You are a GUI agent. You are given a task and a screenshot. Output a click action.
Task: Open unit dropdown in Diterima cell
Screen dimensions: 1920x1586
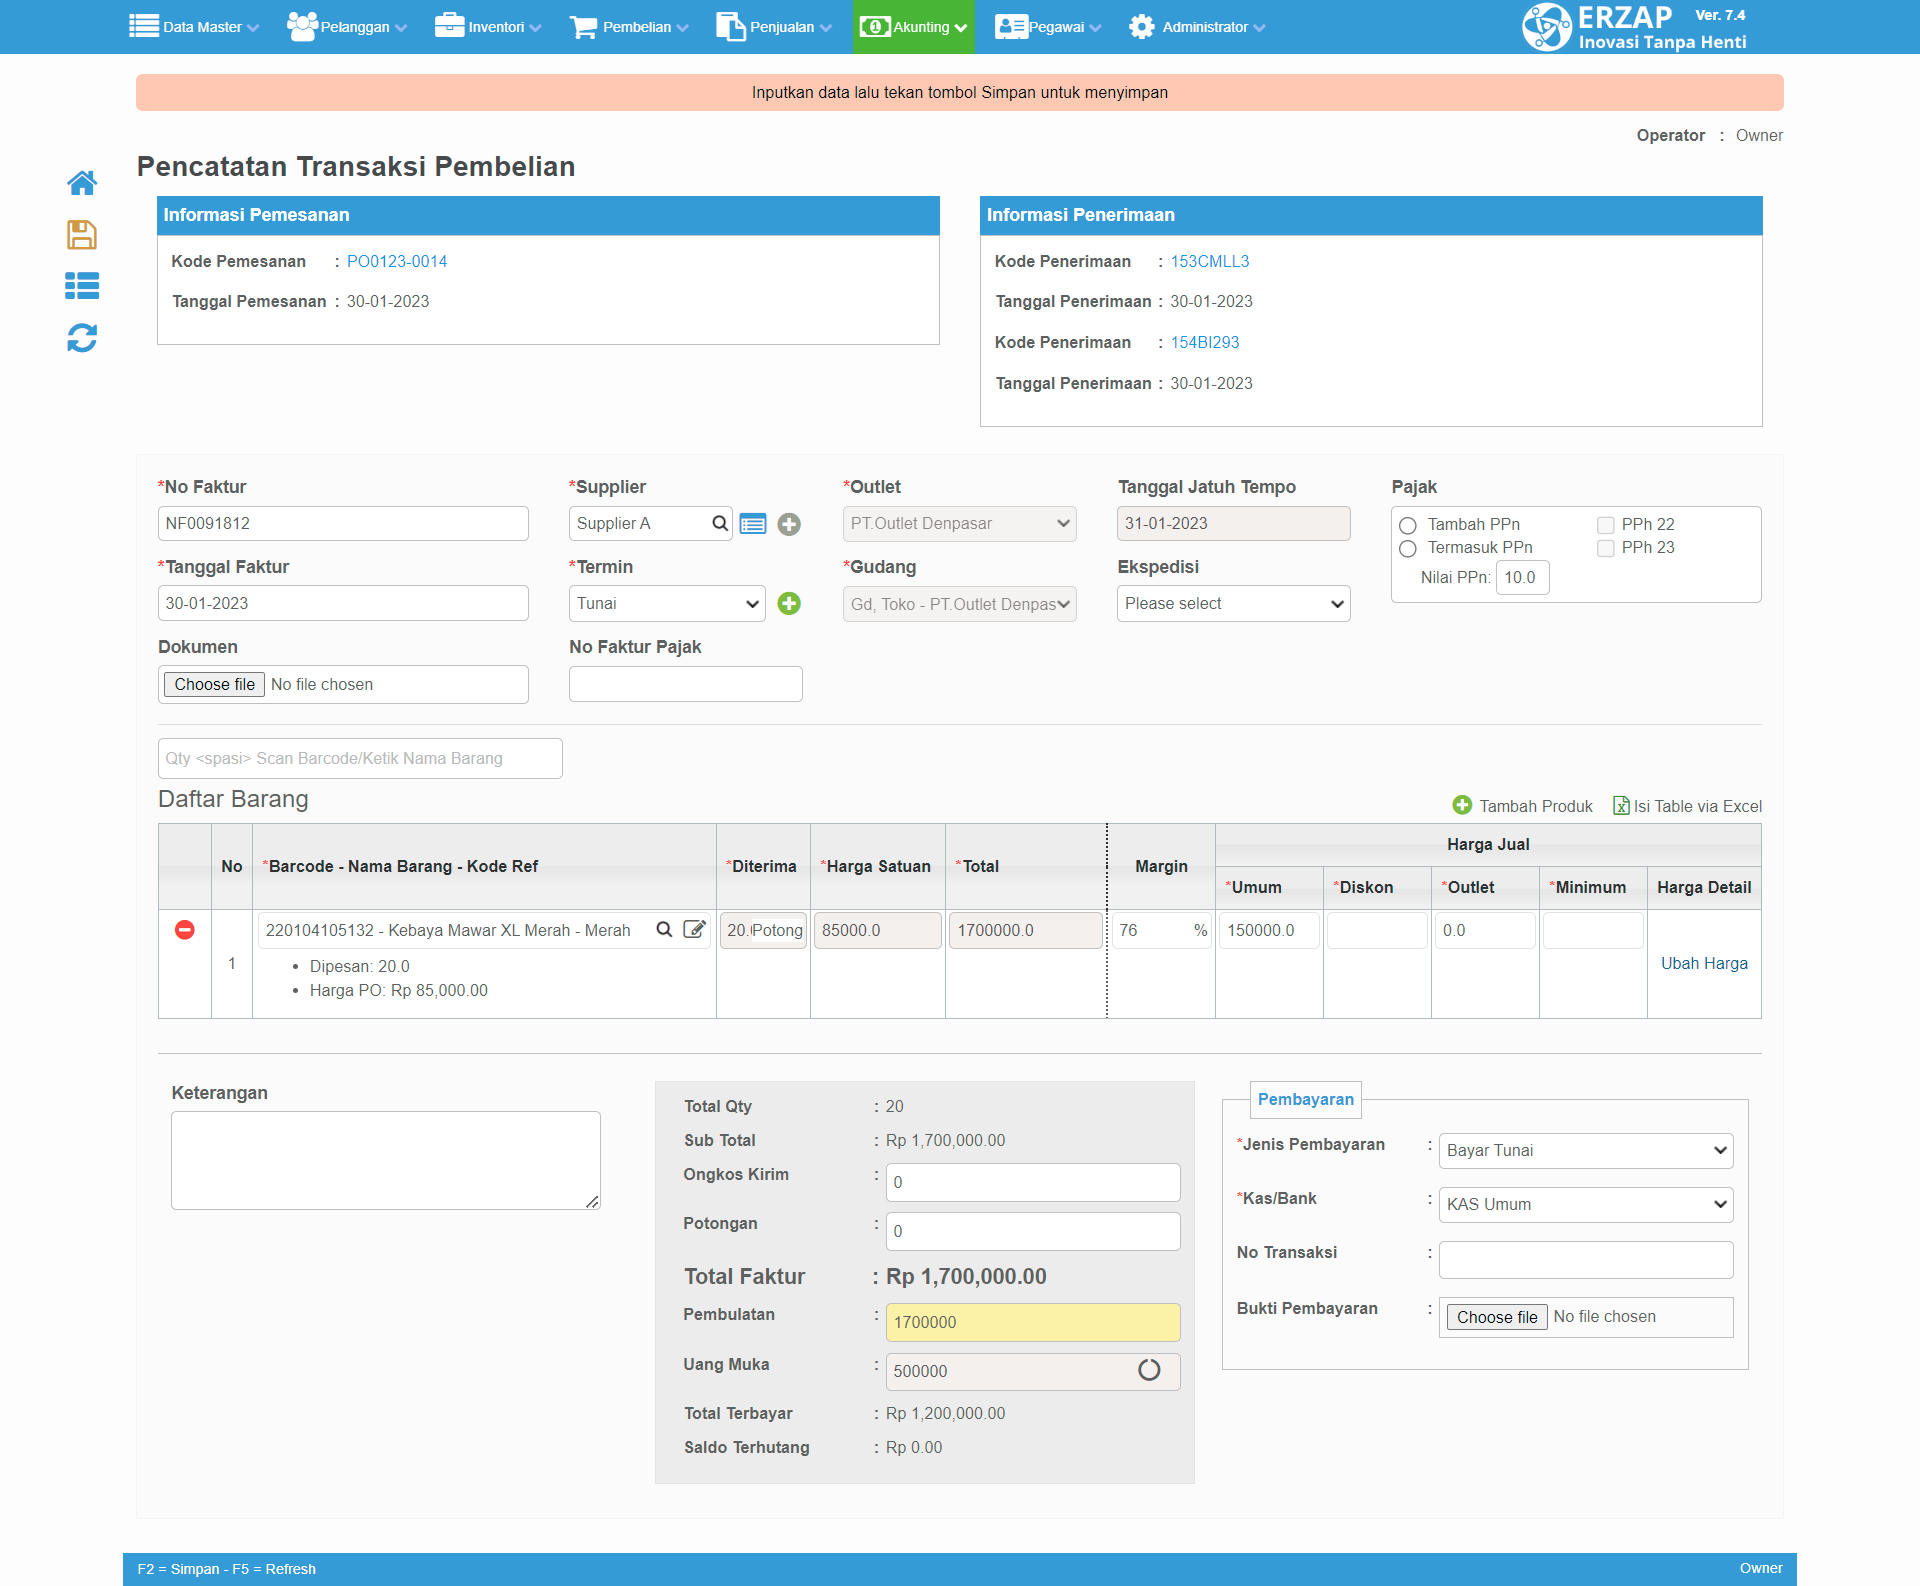[x=778, y=930]
